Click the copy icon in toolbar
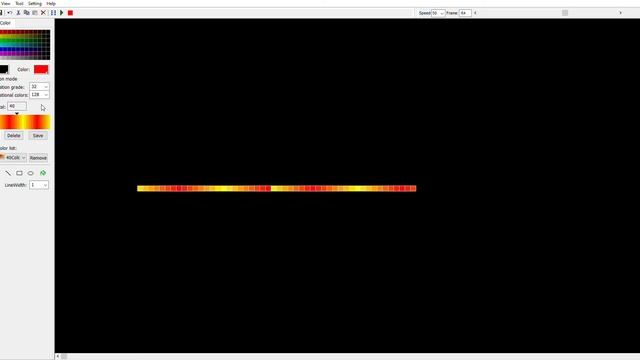 click(27, 13)
